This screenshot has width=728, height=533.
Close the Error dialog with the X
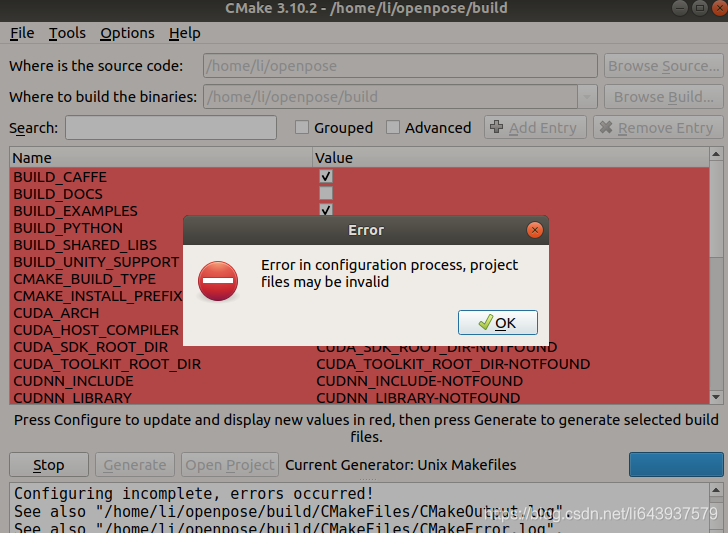(x=535, y=230)
